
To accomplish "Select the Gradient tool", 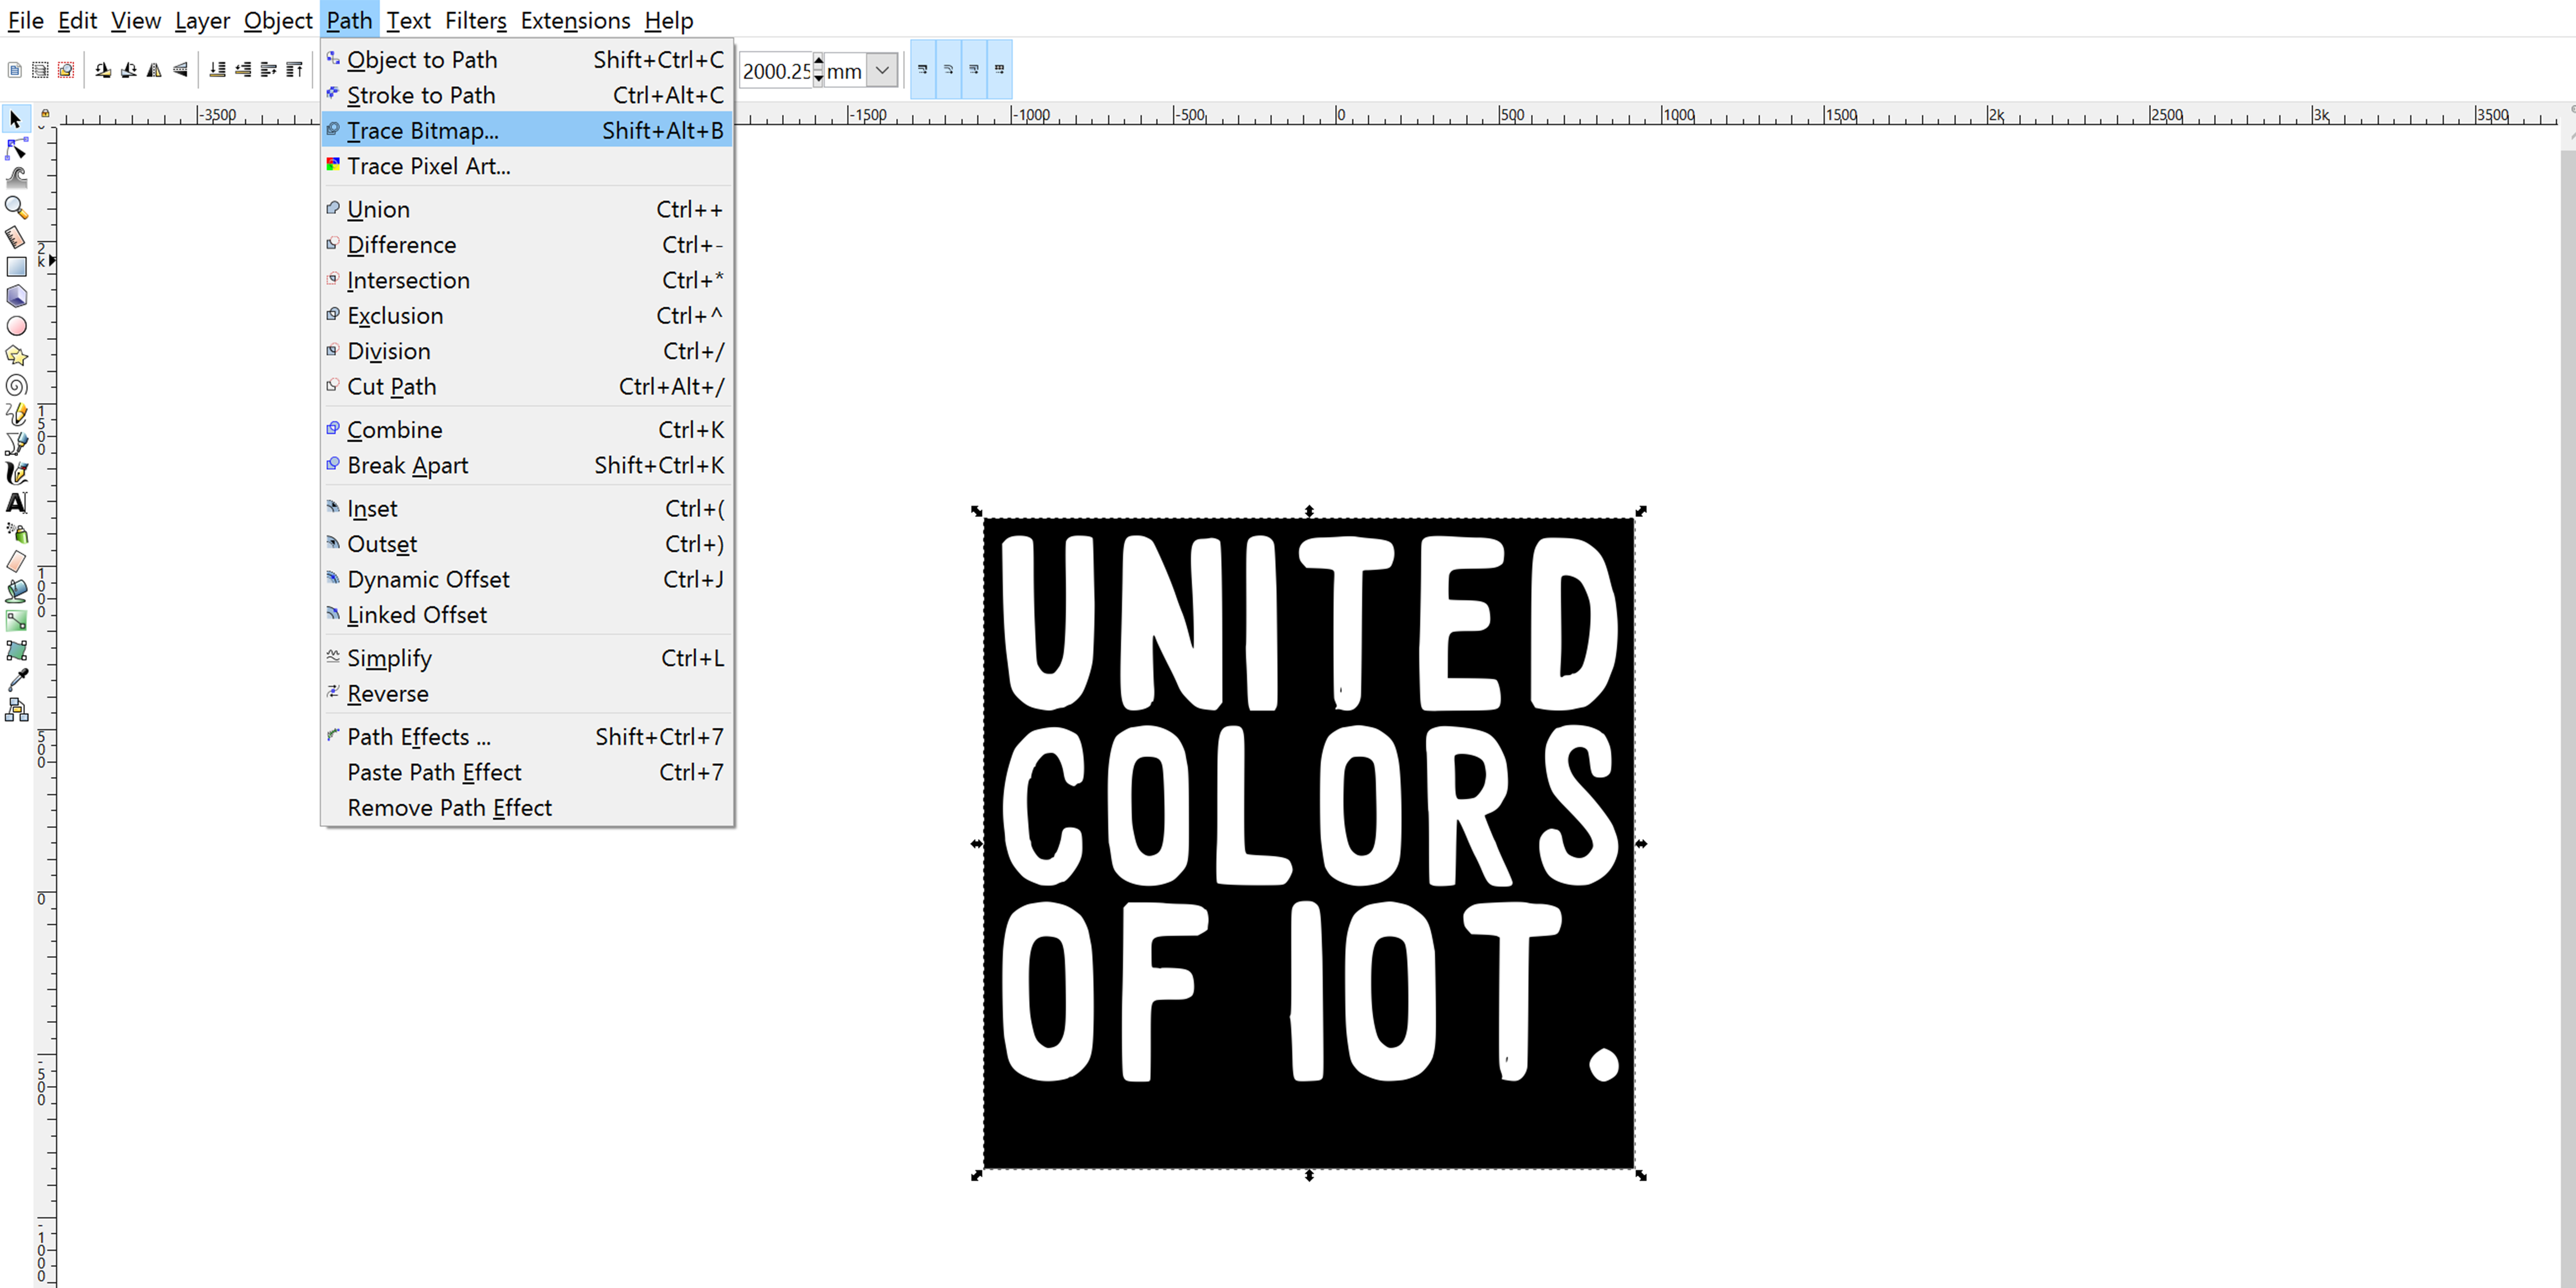I will 16,621.
